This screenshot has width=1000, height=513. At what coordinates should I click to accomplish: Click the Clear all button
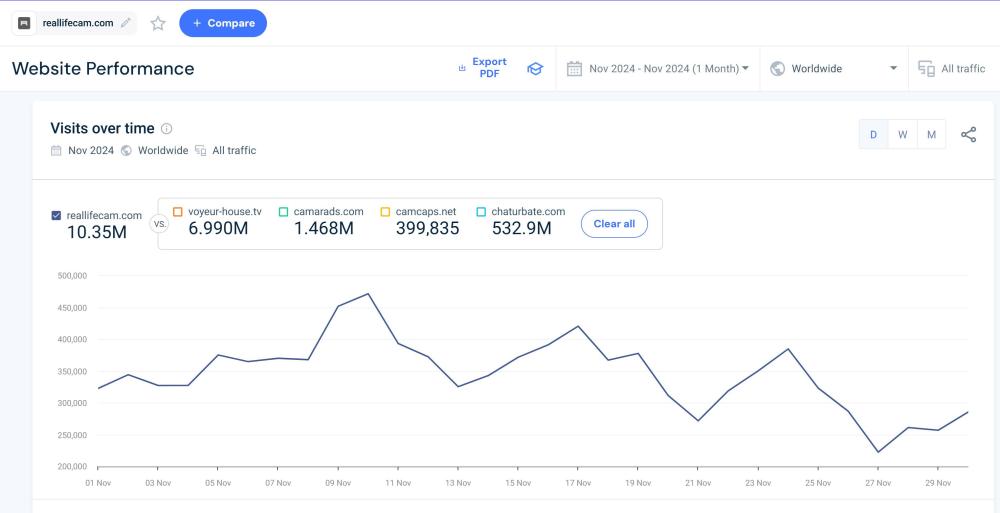tap(614, 224)
